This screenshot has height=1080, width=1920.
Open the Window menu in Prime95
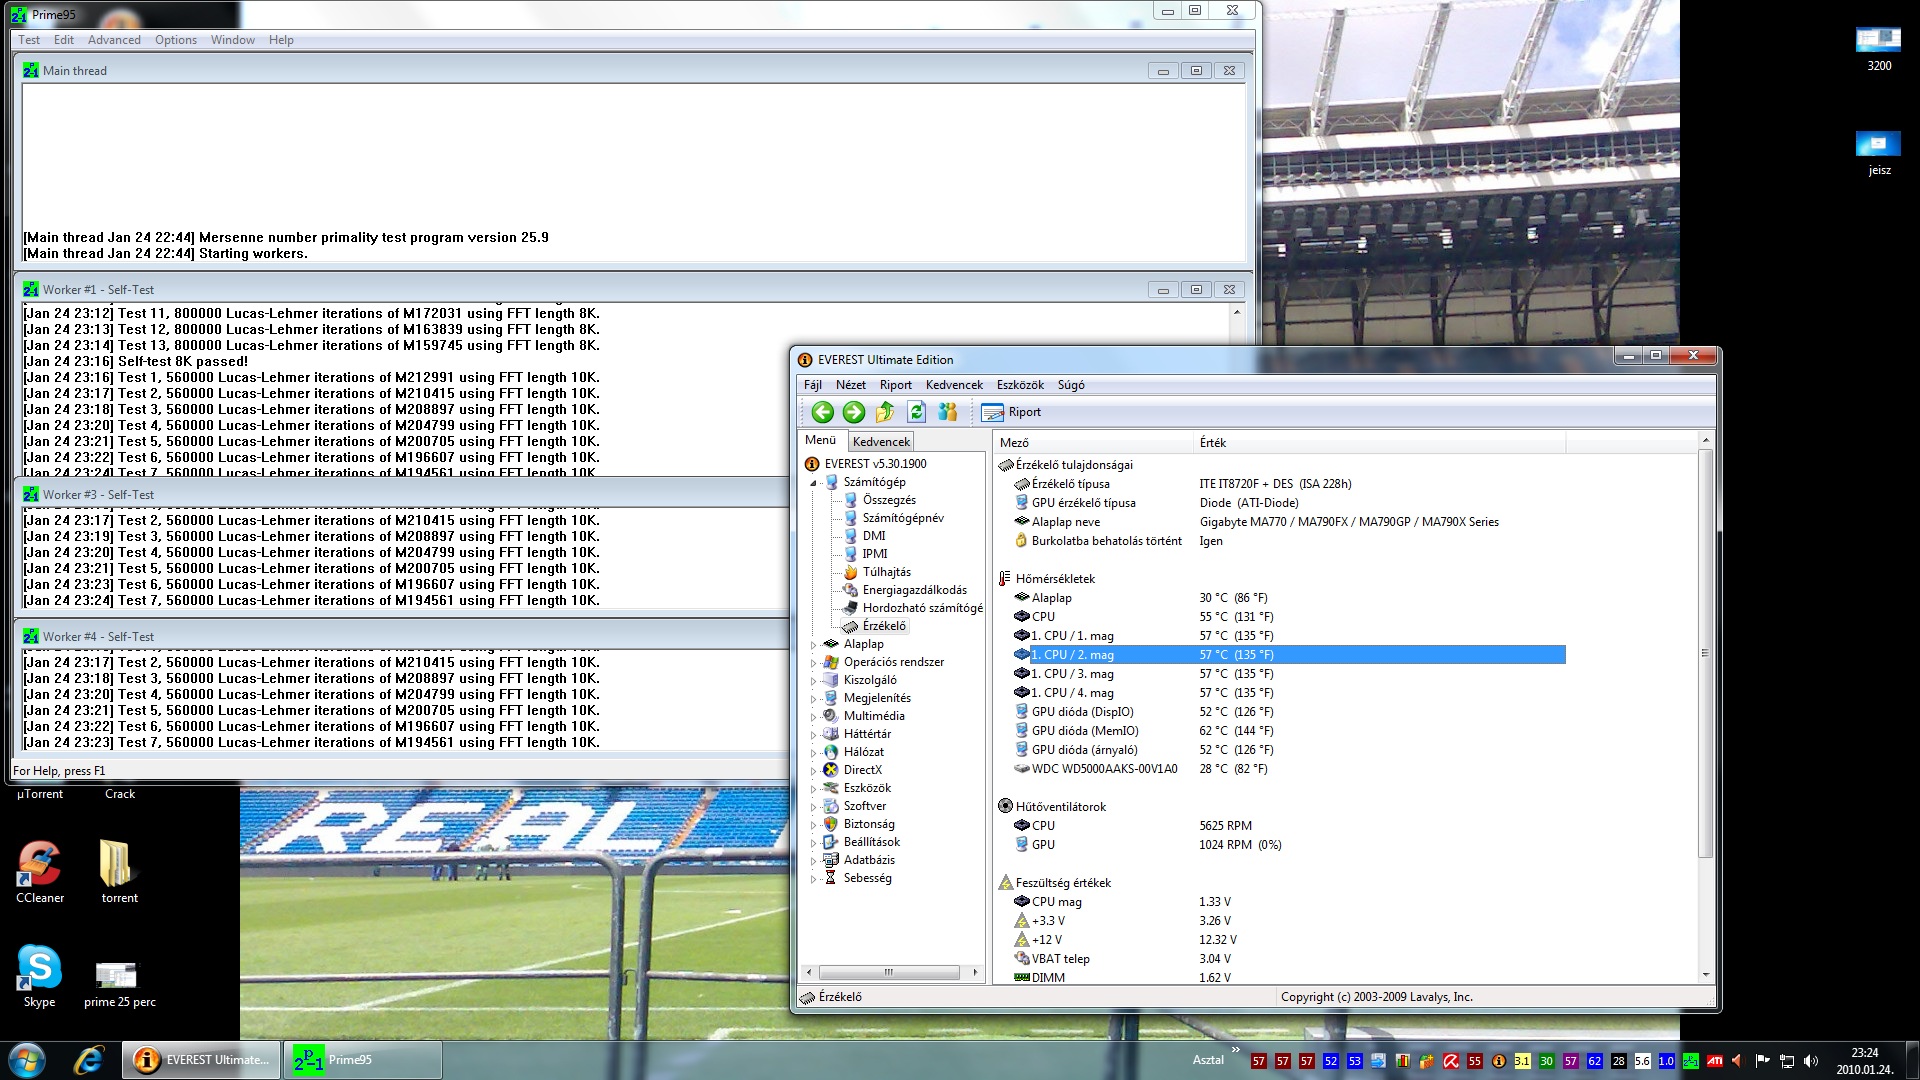point(233,40)
